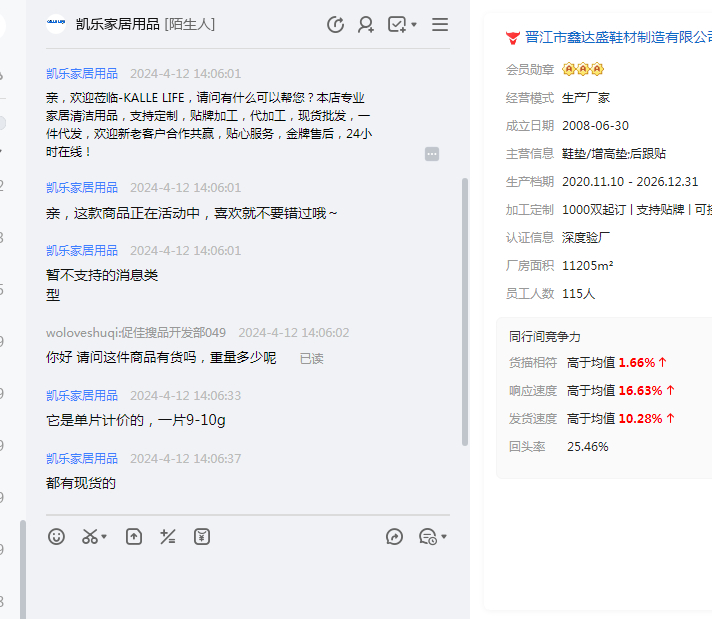Click the member medal badges
This screenshot has height=619, width=712.
pyautogui.click(x=583, y=70)
